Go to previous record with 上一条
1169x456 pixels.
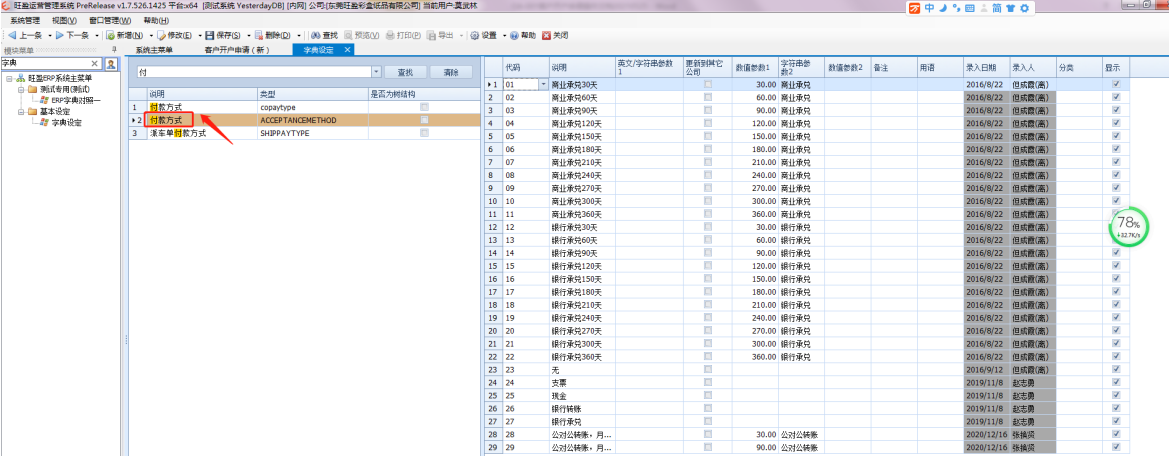(x=25, y=35)
